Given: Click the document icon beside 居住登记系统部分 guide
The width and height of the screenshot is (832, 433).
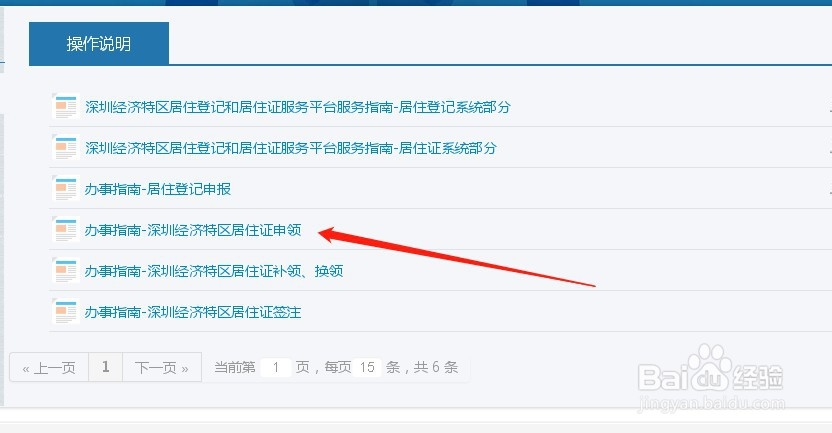Looking at the screenshot, I should tap(66, 106).
